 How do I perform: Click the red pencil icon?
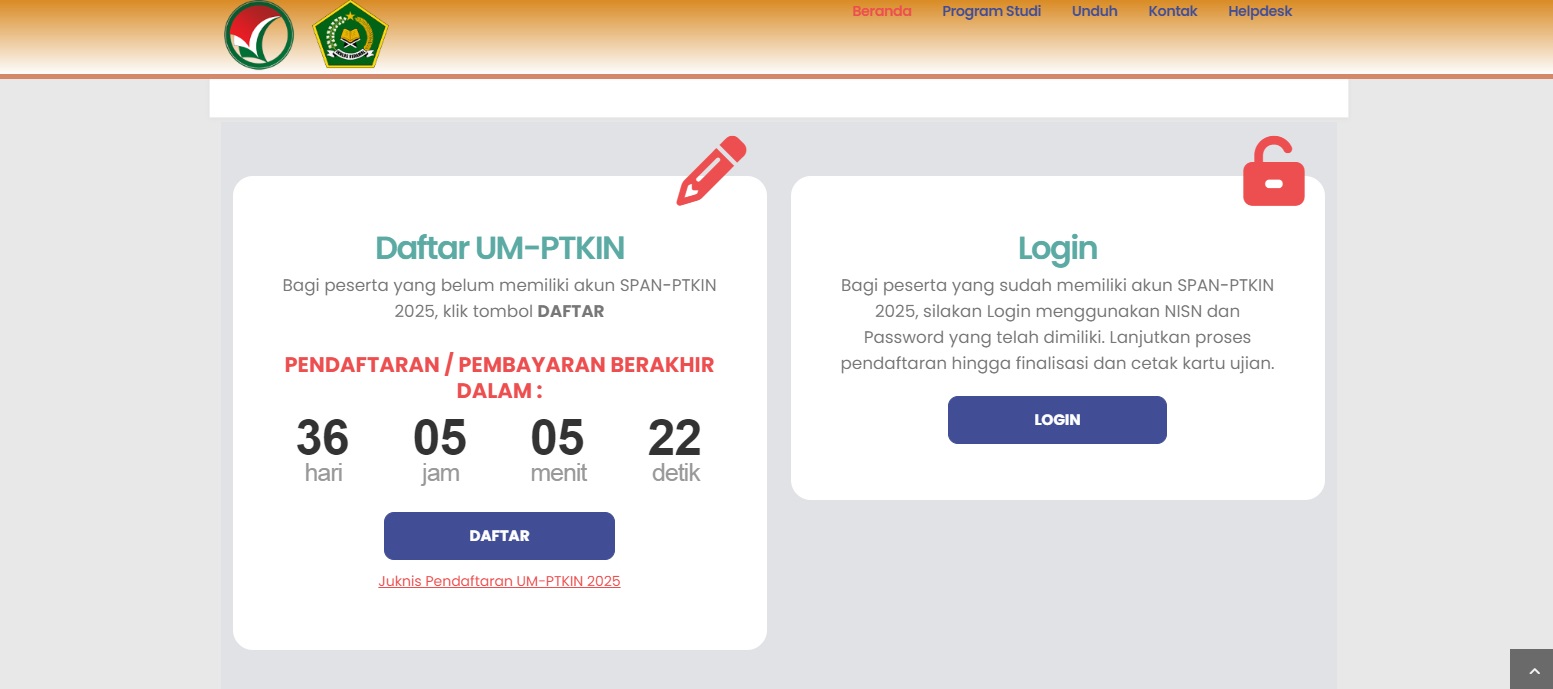click(711, 170)
